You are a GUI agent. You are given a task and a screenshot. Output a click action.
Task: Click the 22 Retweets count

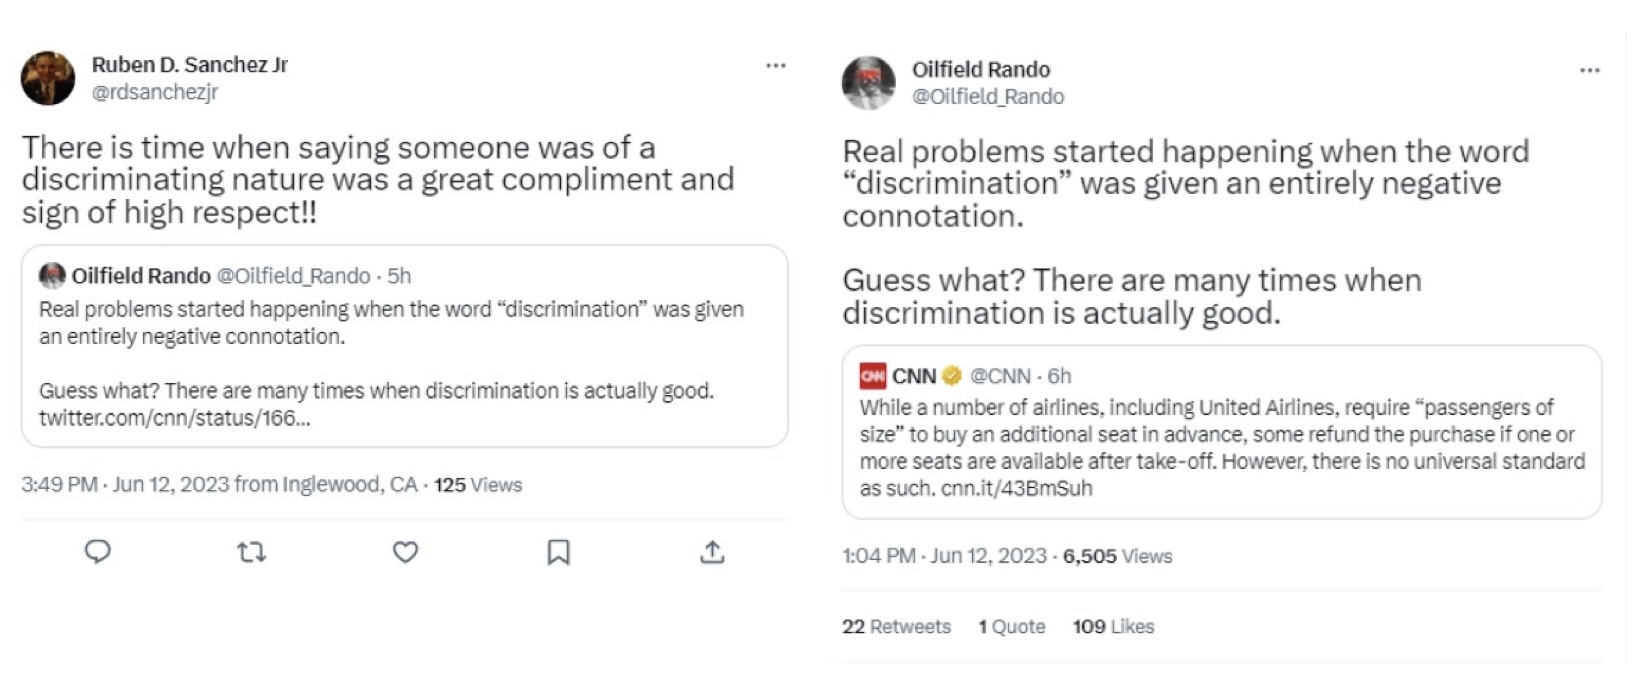coord(897,626)
